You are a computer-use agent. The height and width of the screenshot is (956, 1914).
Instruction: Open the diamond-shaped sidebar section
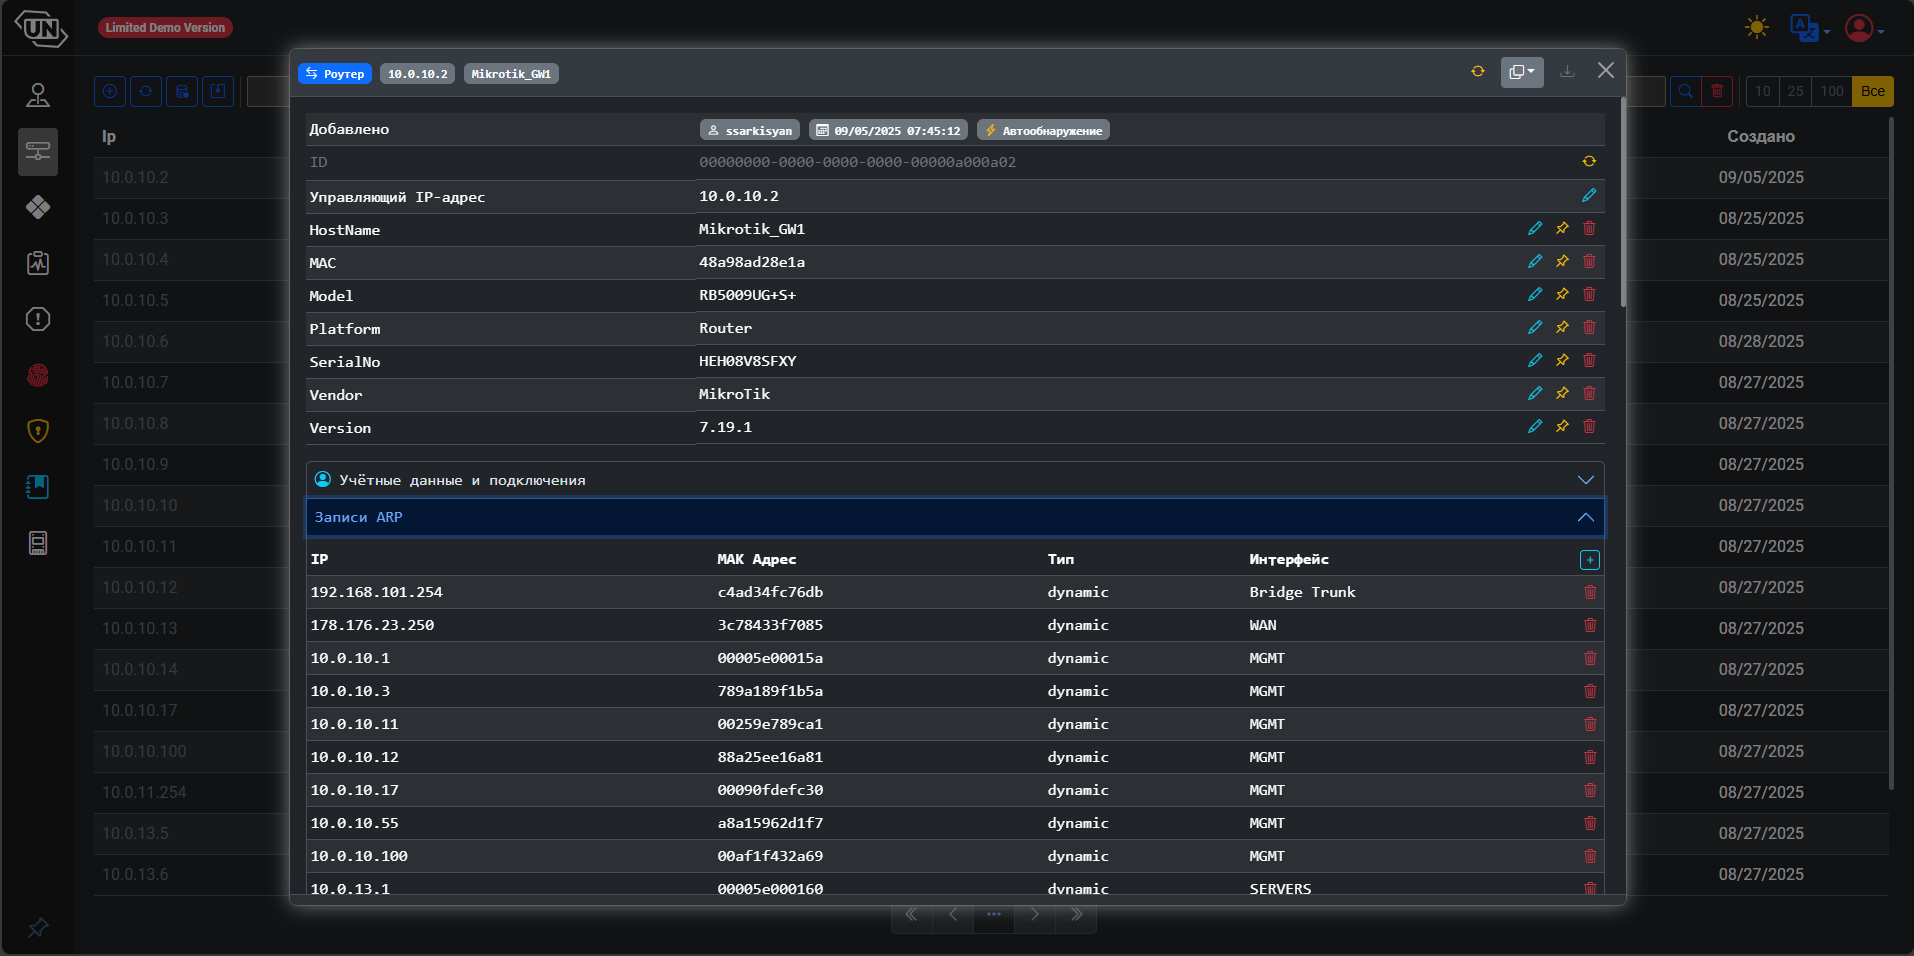point(38,207)
